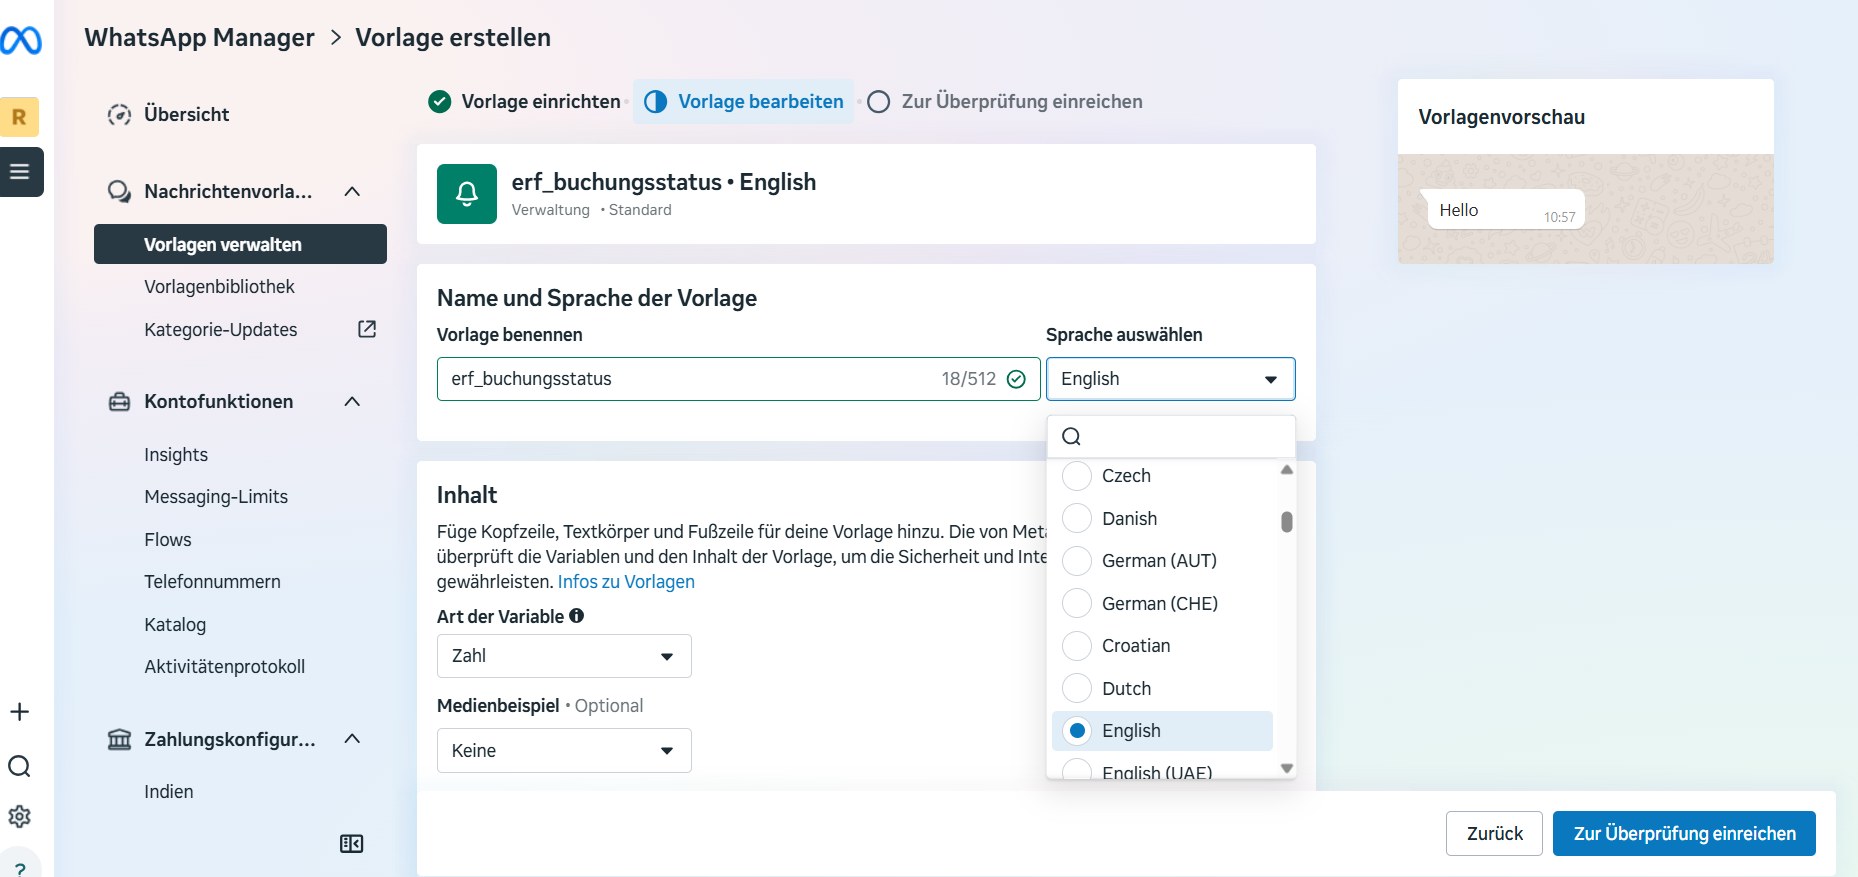Open Vorlagenbibliothek in sidebar
This screenshot has height=877, width=1858.
coord(219,287)
